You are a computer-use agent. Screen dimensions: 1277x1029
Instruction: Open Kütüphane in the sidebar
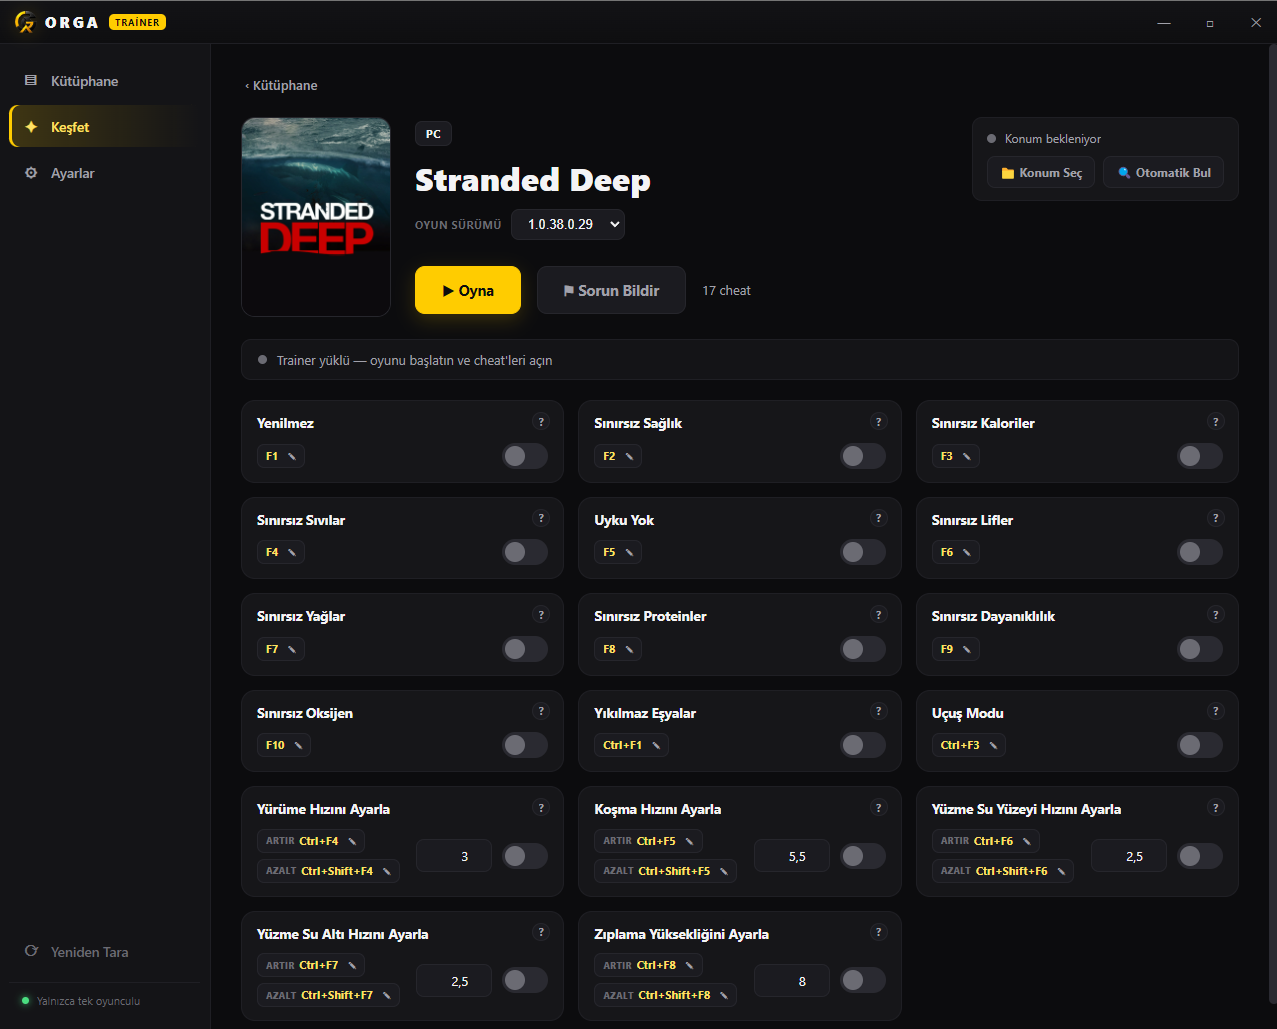(105, 81)
